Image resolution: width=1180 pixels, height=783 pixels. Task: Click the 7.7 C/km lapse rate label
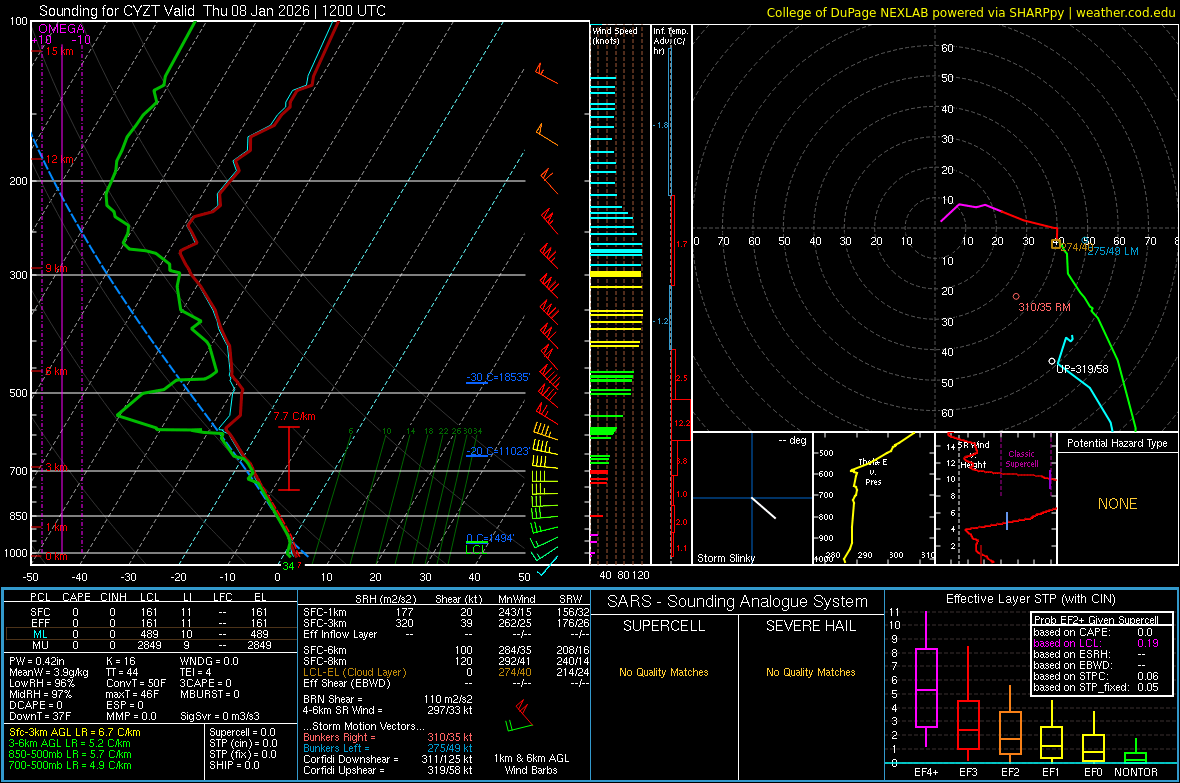point(294,416)
